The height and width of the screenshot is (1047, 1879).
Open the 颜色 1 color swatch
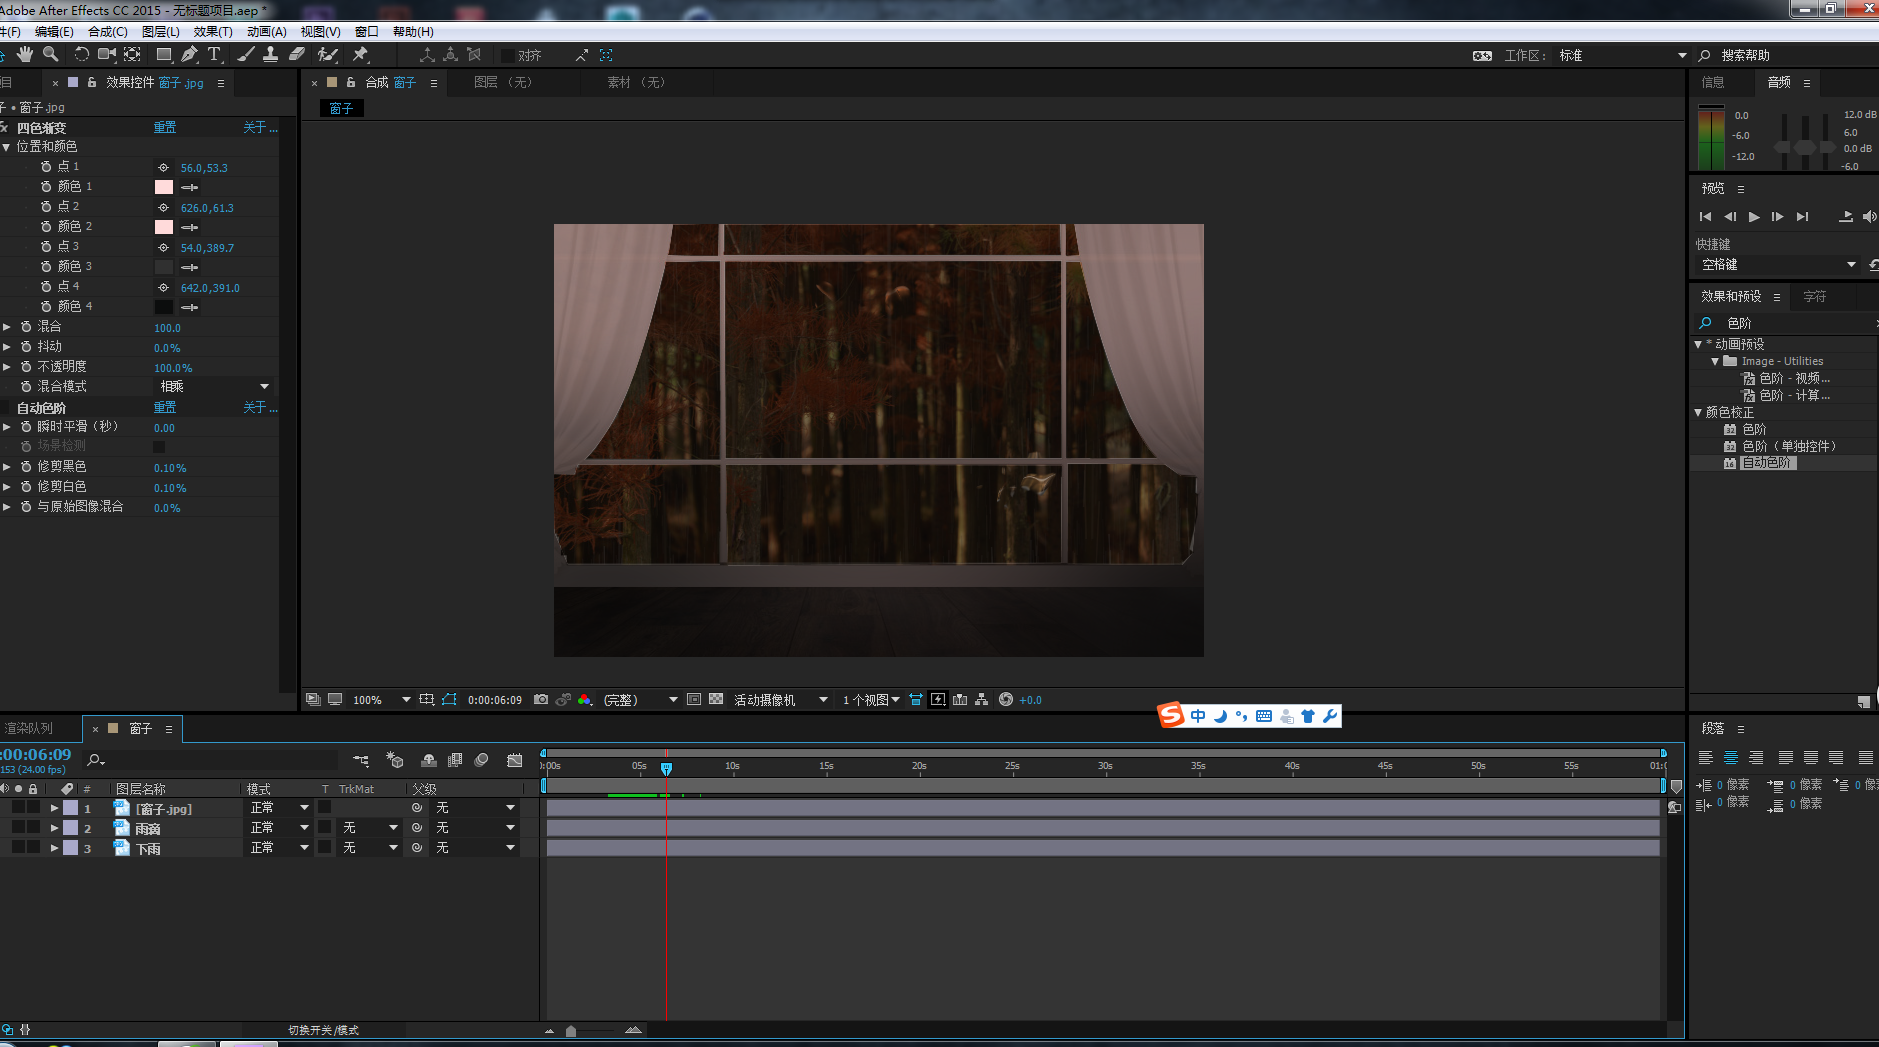pyautogui.click(x=164, y=187)
